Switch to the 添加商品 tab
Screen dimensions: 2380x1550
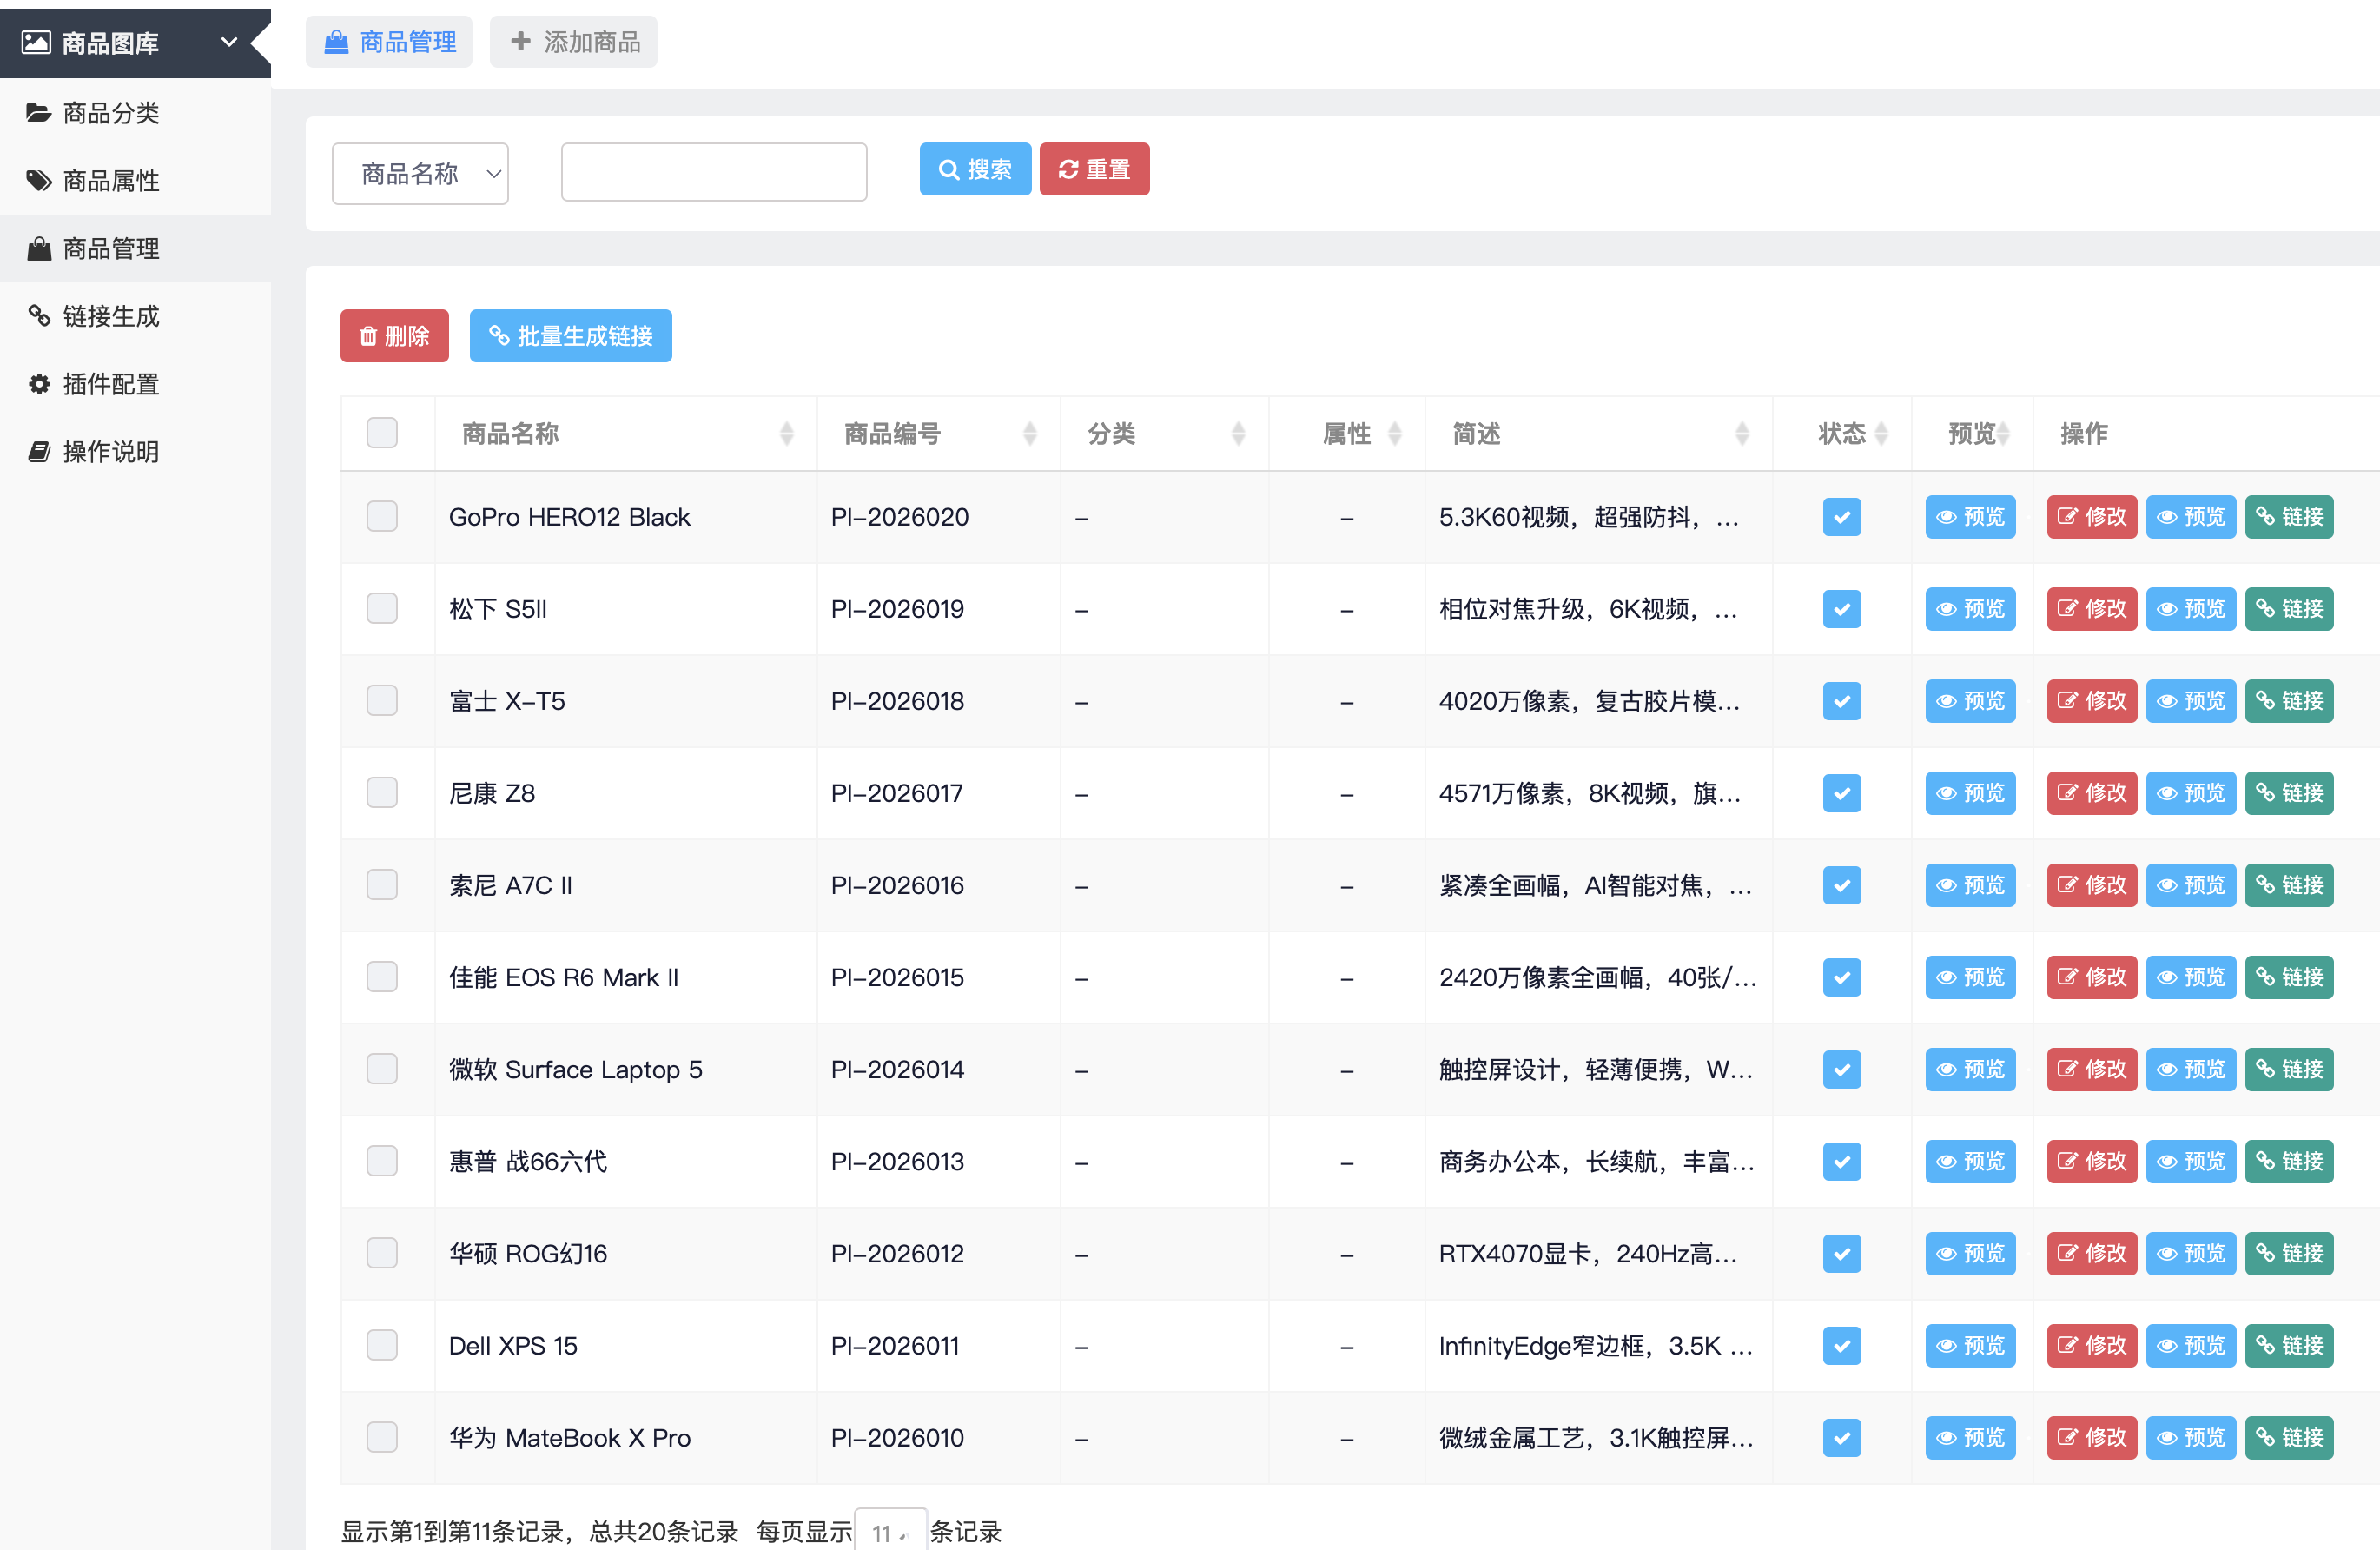pyautogui.click(x=574, y=42)
